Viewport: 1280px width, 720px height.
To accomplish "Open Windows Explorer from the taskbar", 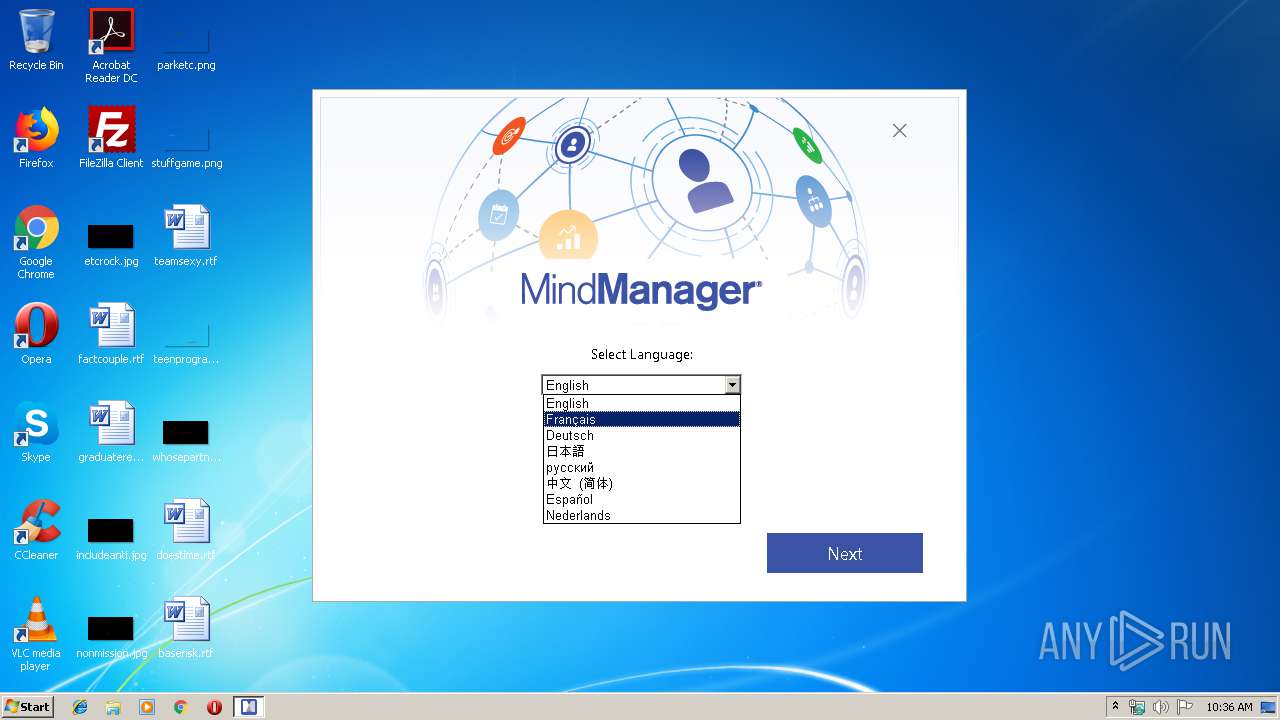I will coord(113,707).
